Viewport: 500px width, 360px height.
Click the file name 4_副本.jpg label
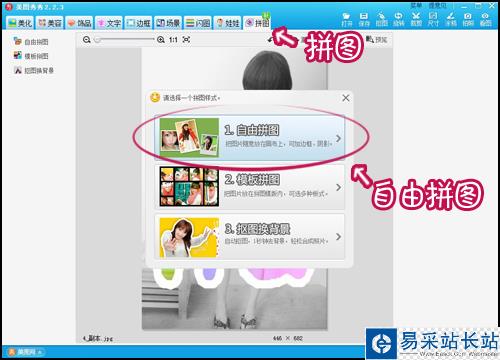click(97, 338)
